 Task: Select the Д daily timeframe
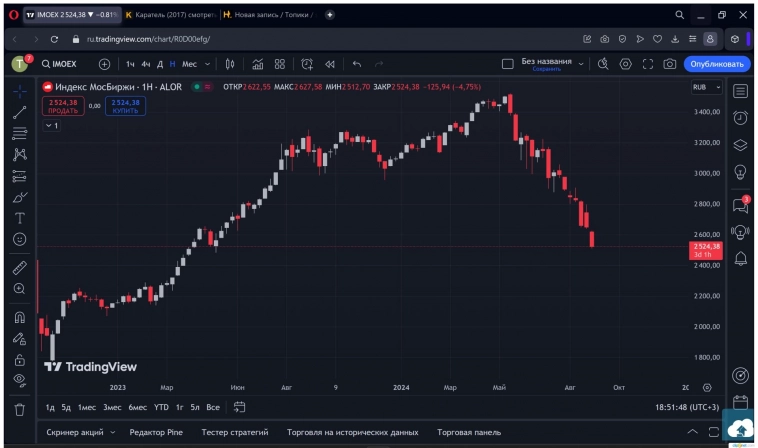160,64
